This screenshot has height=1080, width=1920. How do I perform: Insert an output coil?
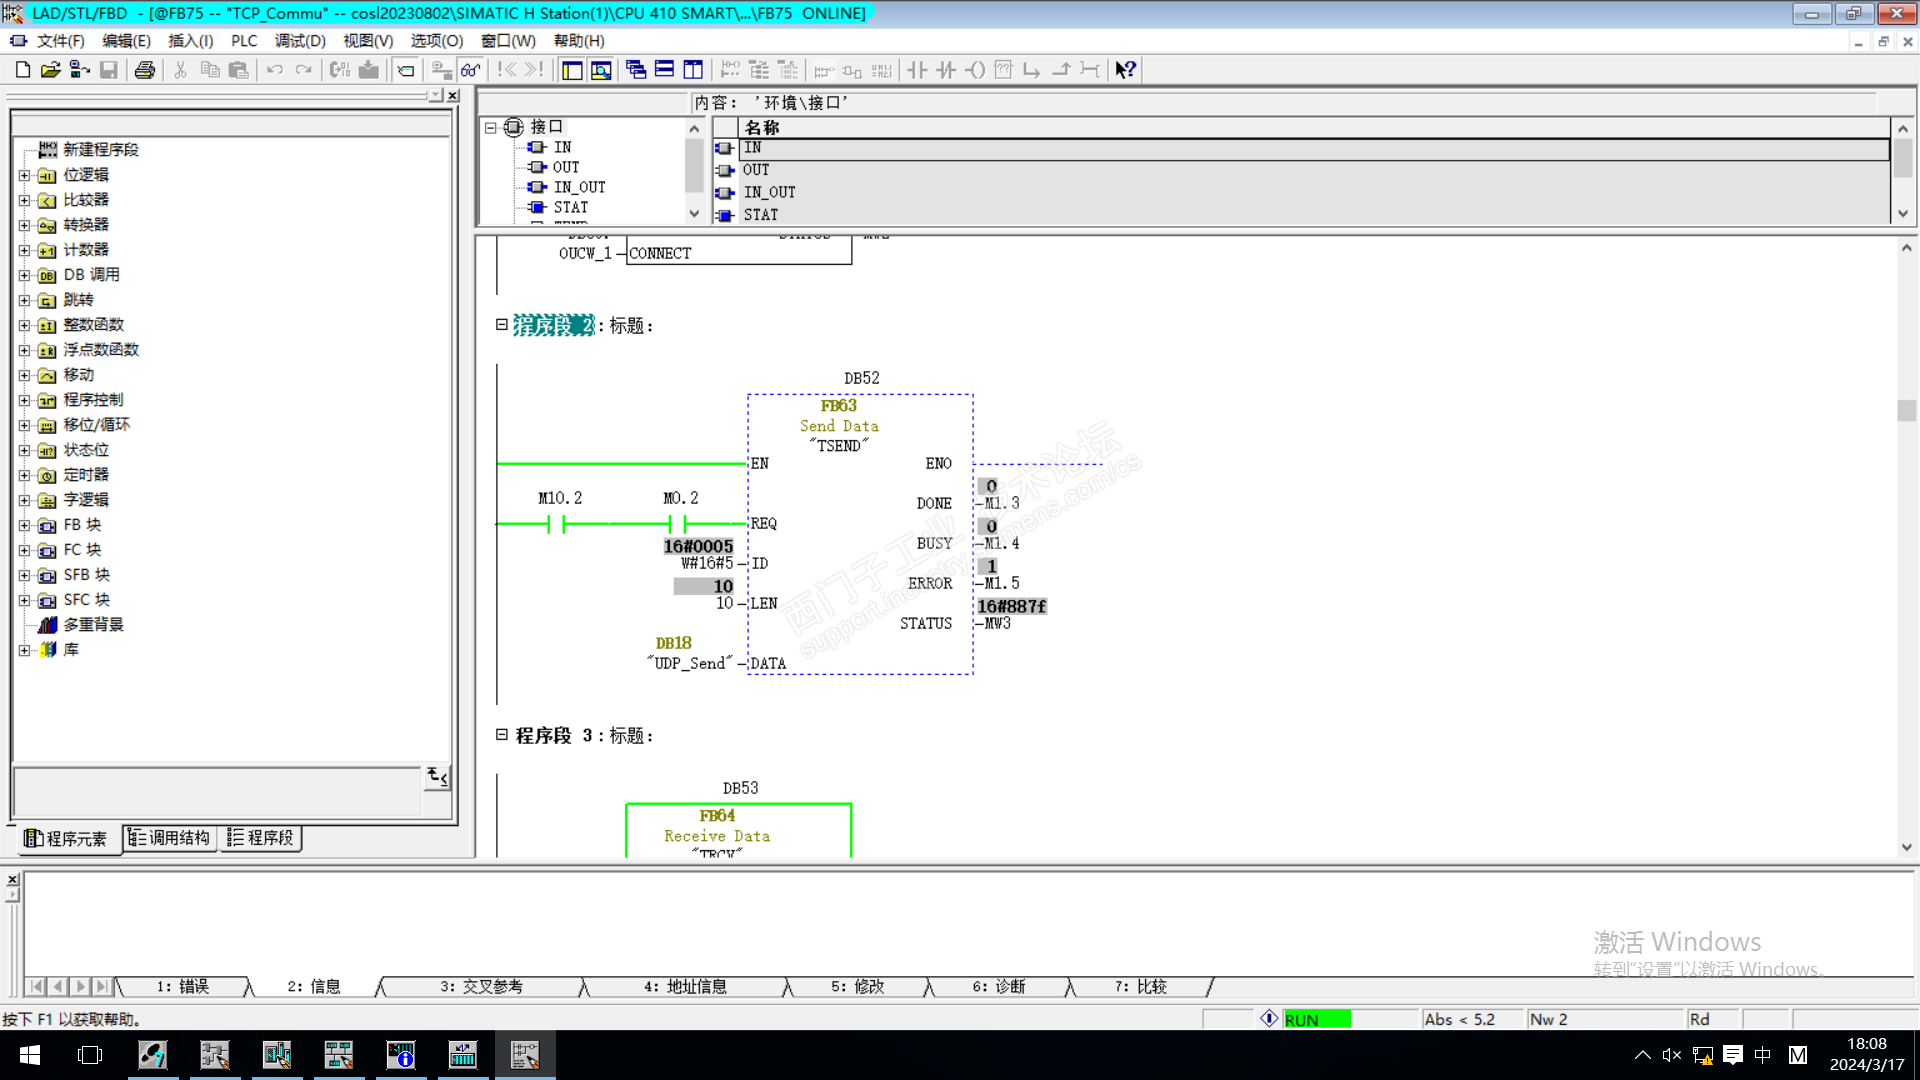tap(975, 70)
